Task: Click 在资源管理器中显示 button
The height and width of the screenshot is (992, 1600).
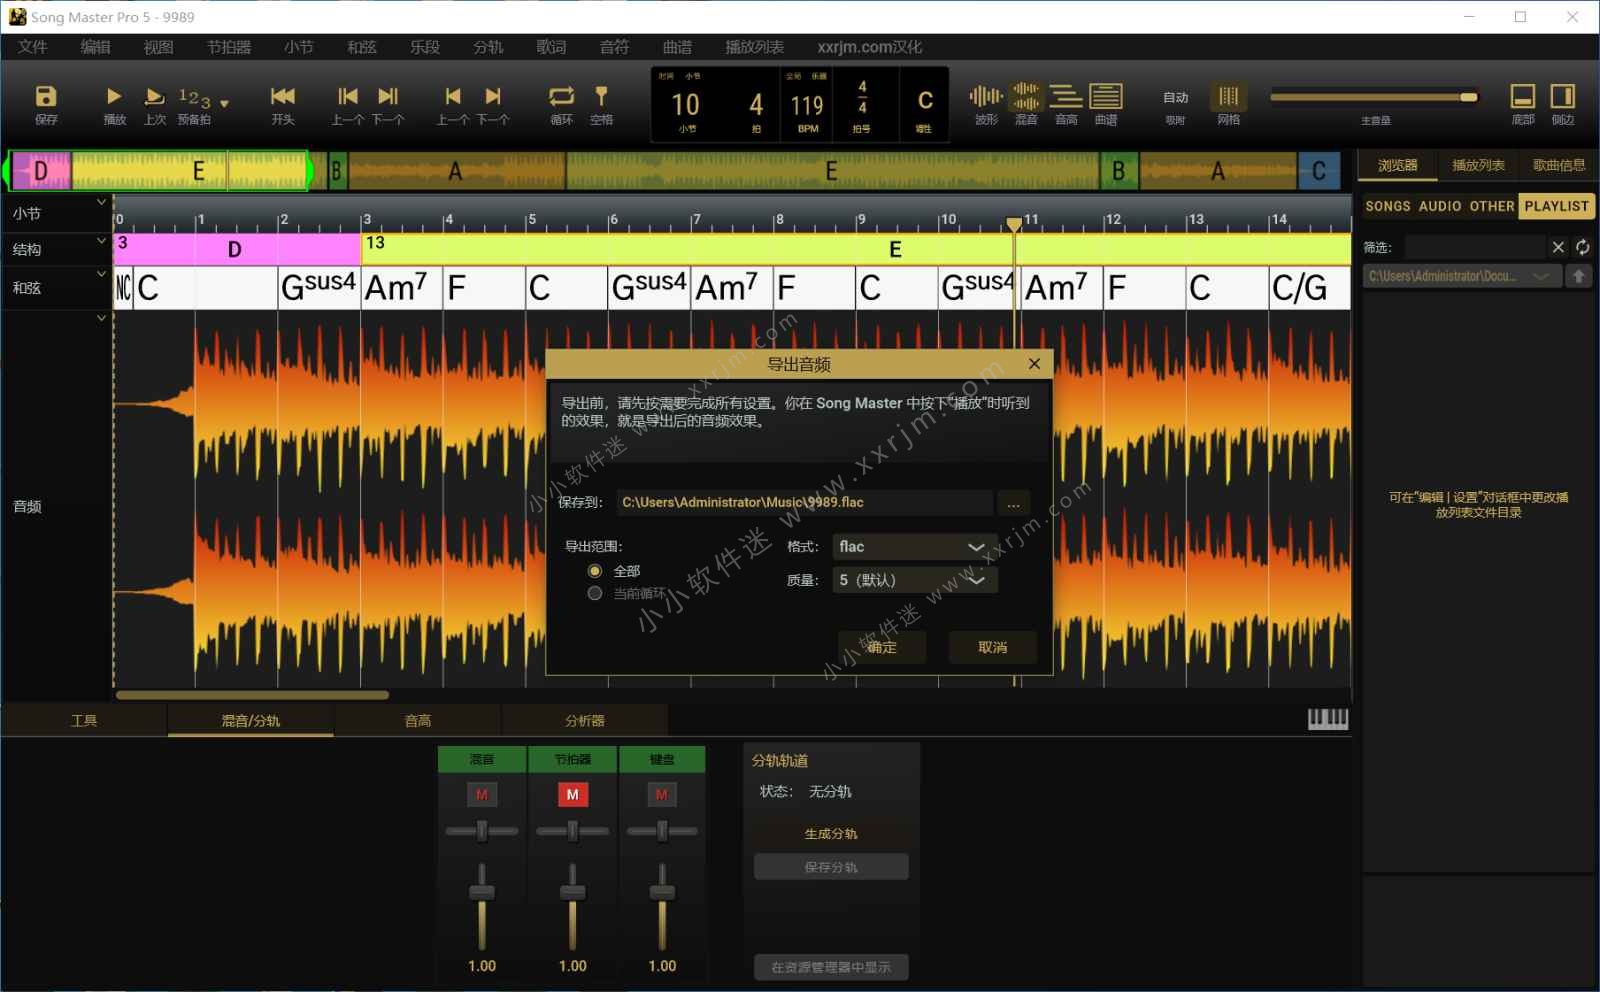Action: (x=831, y=967)
